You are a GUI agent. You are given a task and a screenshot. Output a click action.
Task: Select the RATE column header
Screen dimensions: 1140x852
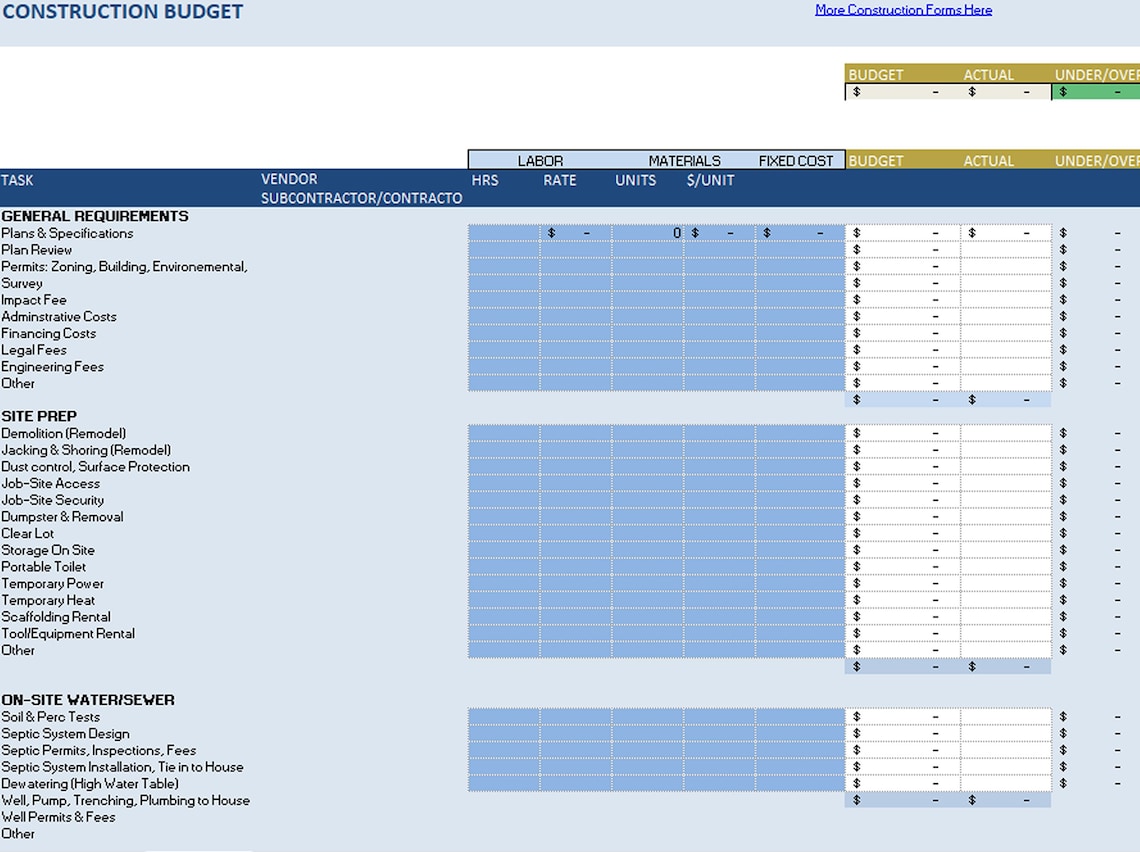tap(560, 180)
